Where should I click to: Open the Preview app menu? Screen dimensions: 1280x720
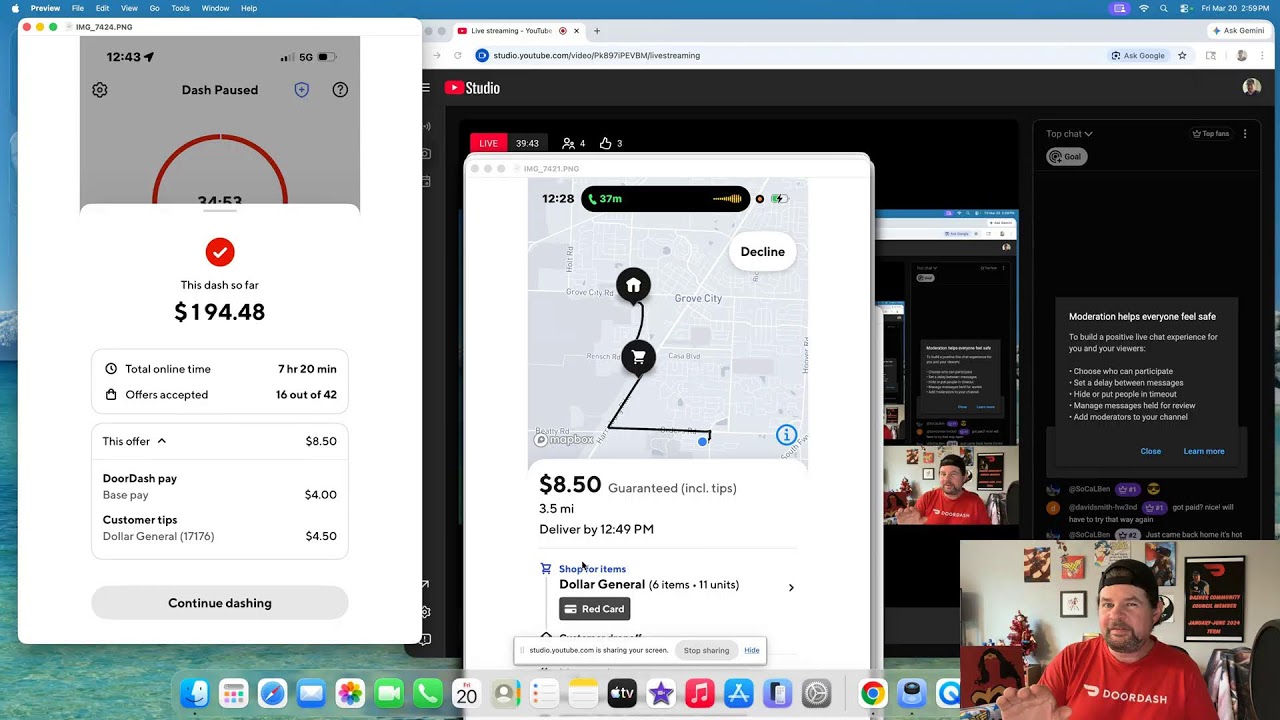coord(45,8)
